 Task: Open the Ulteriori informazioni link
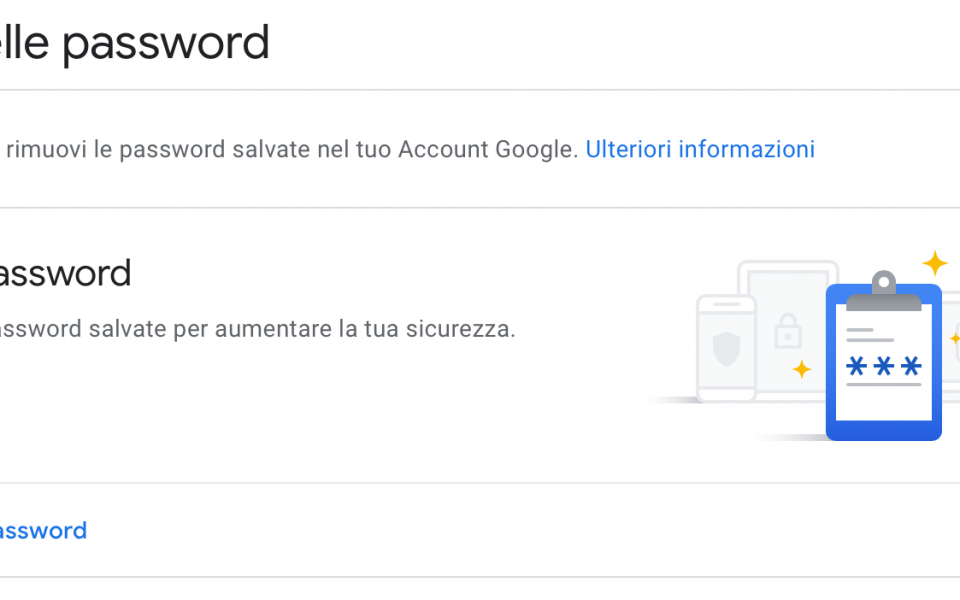[700, 149]
